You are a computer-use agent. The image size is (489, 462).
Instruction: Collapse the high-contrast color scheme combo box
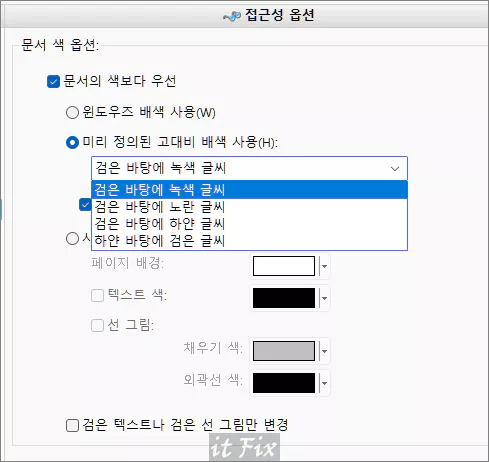395,168
